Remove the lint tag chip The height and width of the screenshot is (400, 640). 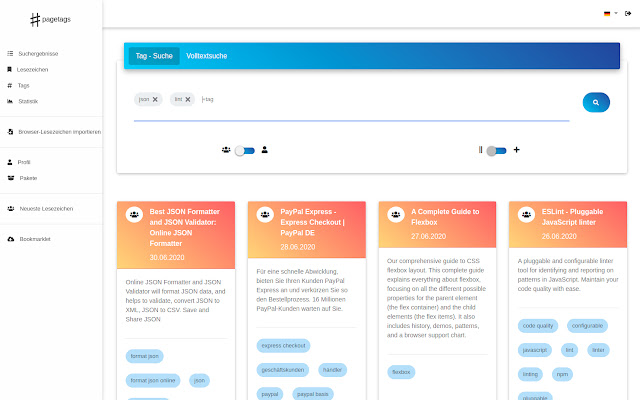(188, 99)
